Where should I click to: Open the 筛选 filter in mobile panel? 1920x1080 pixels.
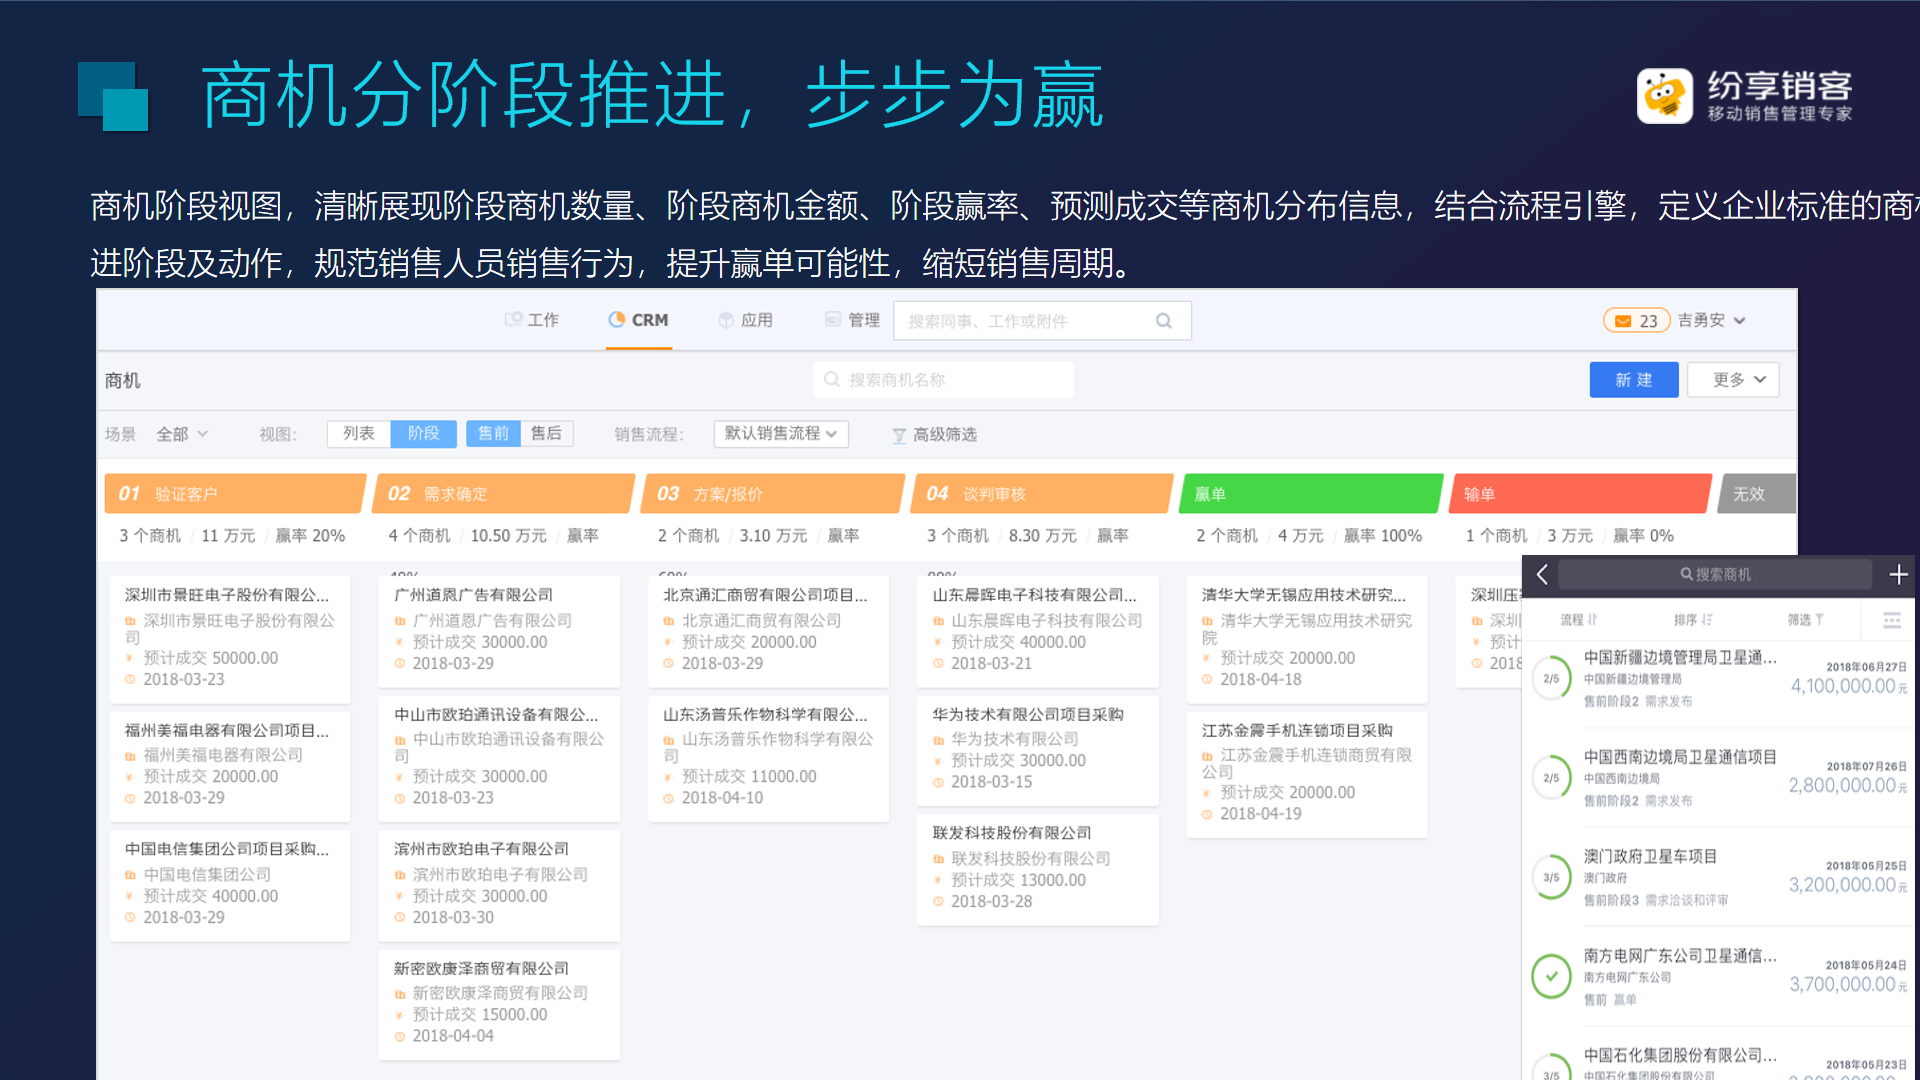click(1806, 620)
